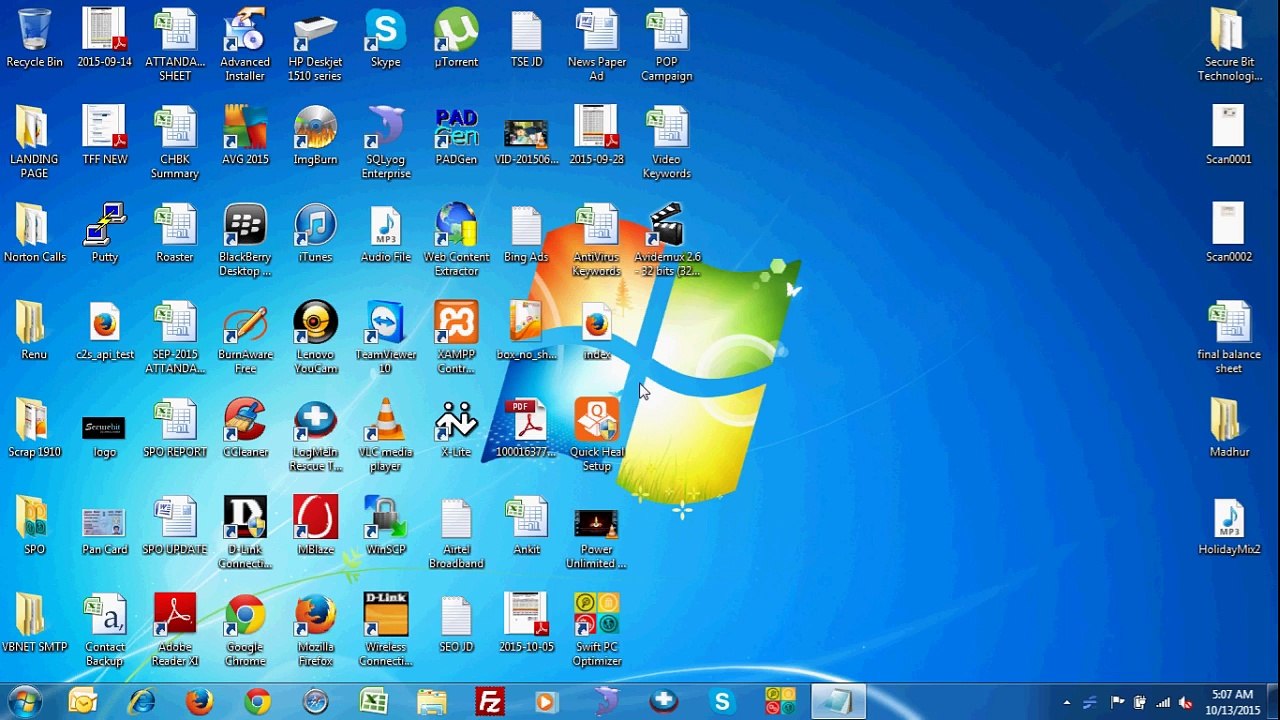Screen dimensions: 1280x720
Task: Open Excel from the taskbar
Action: [x=373, y=702]
